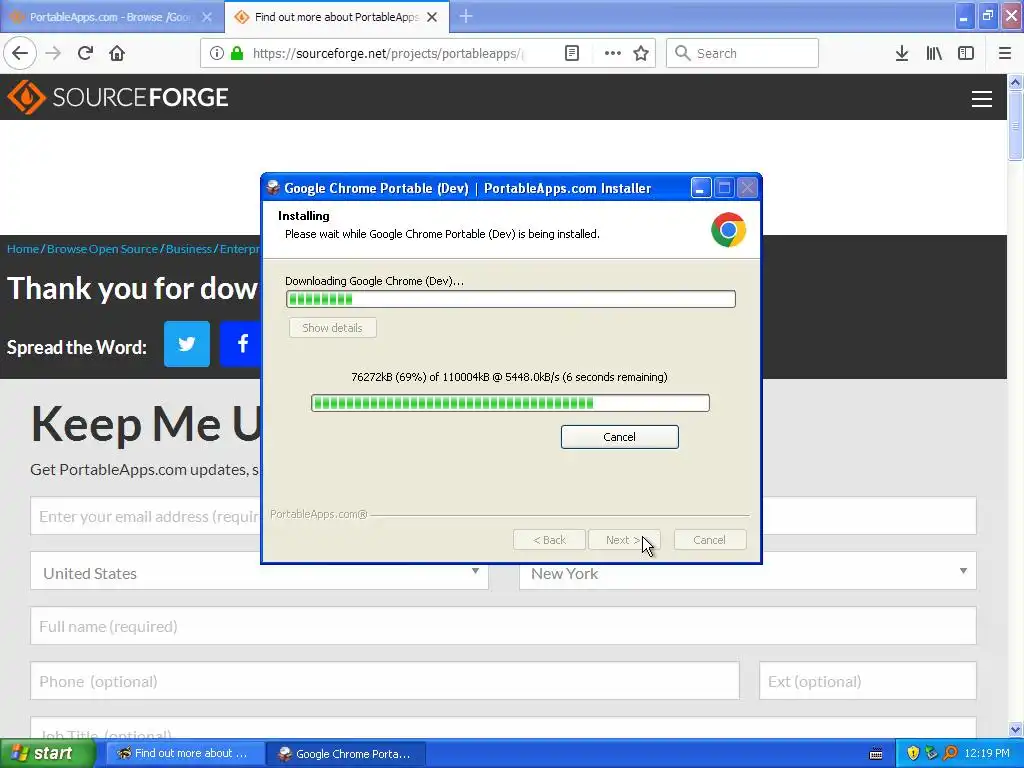
Task: Switch to Firefox taskbar button
Action: (185, 754)
